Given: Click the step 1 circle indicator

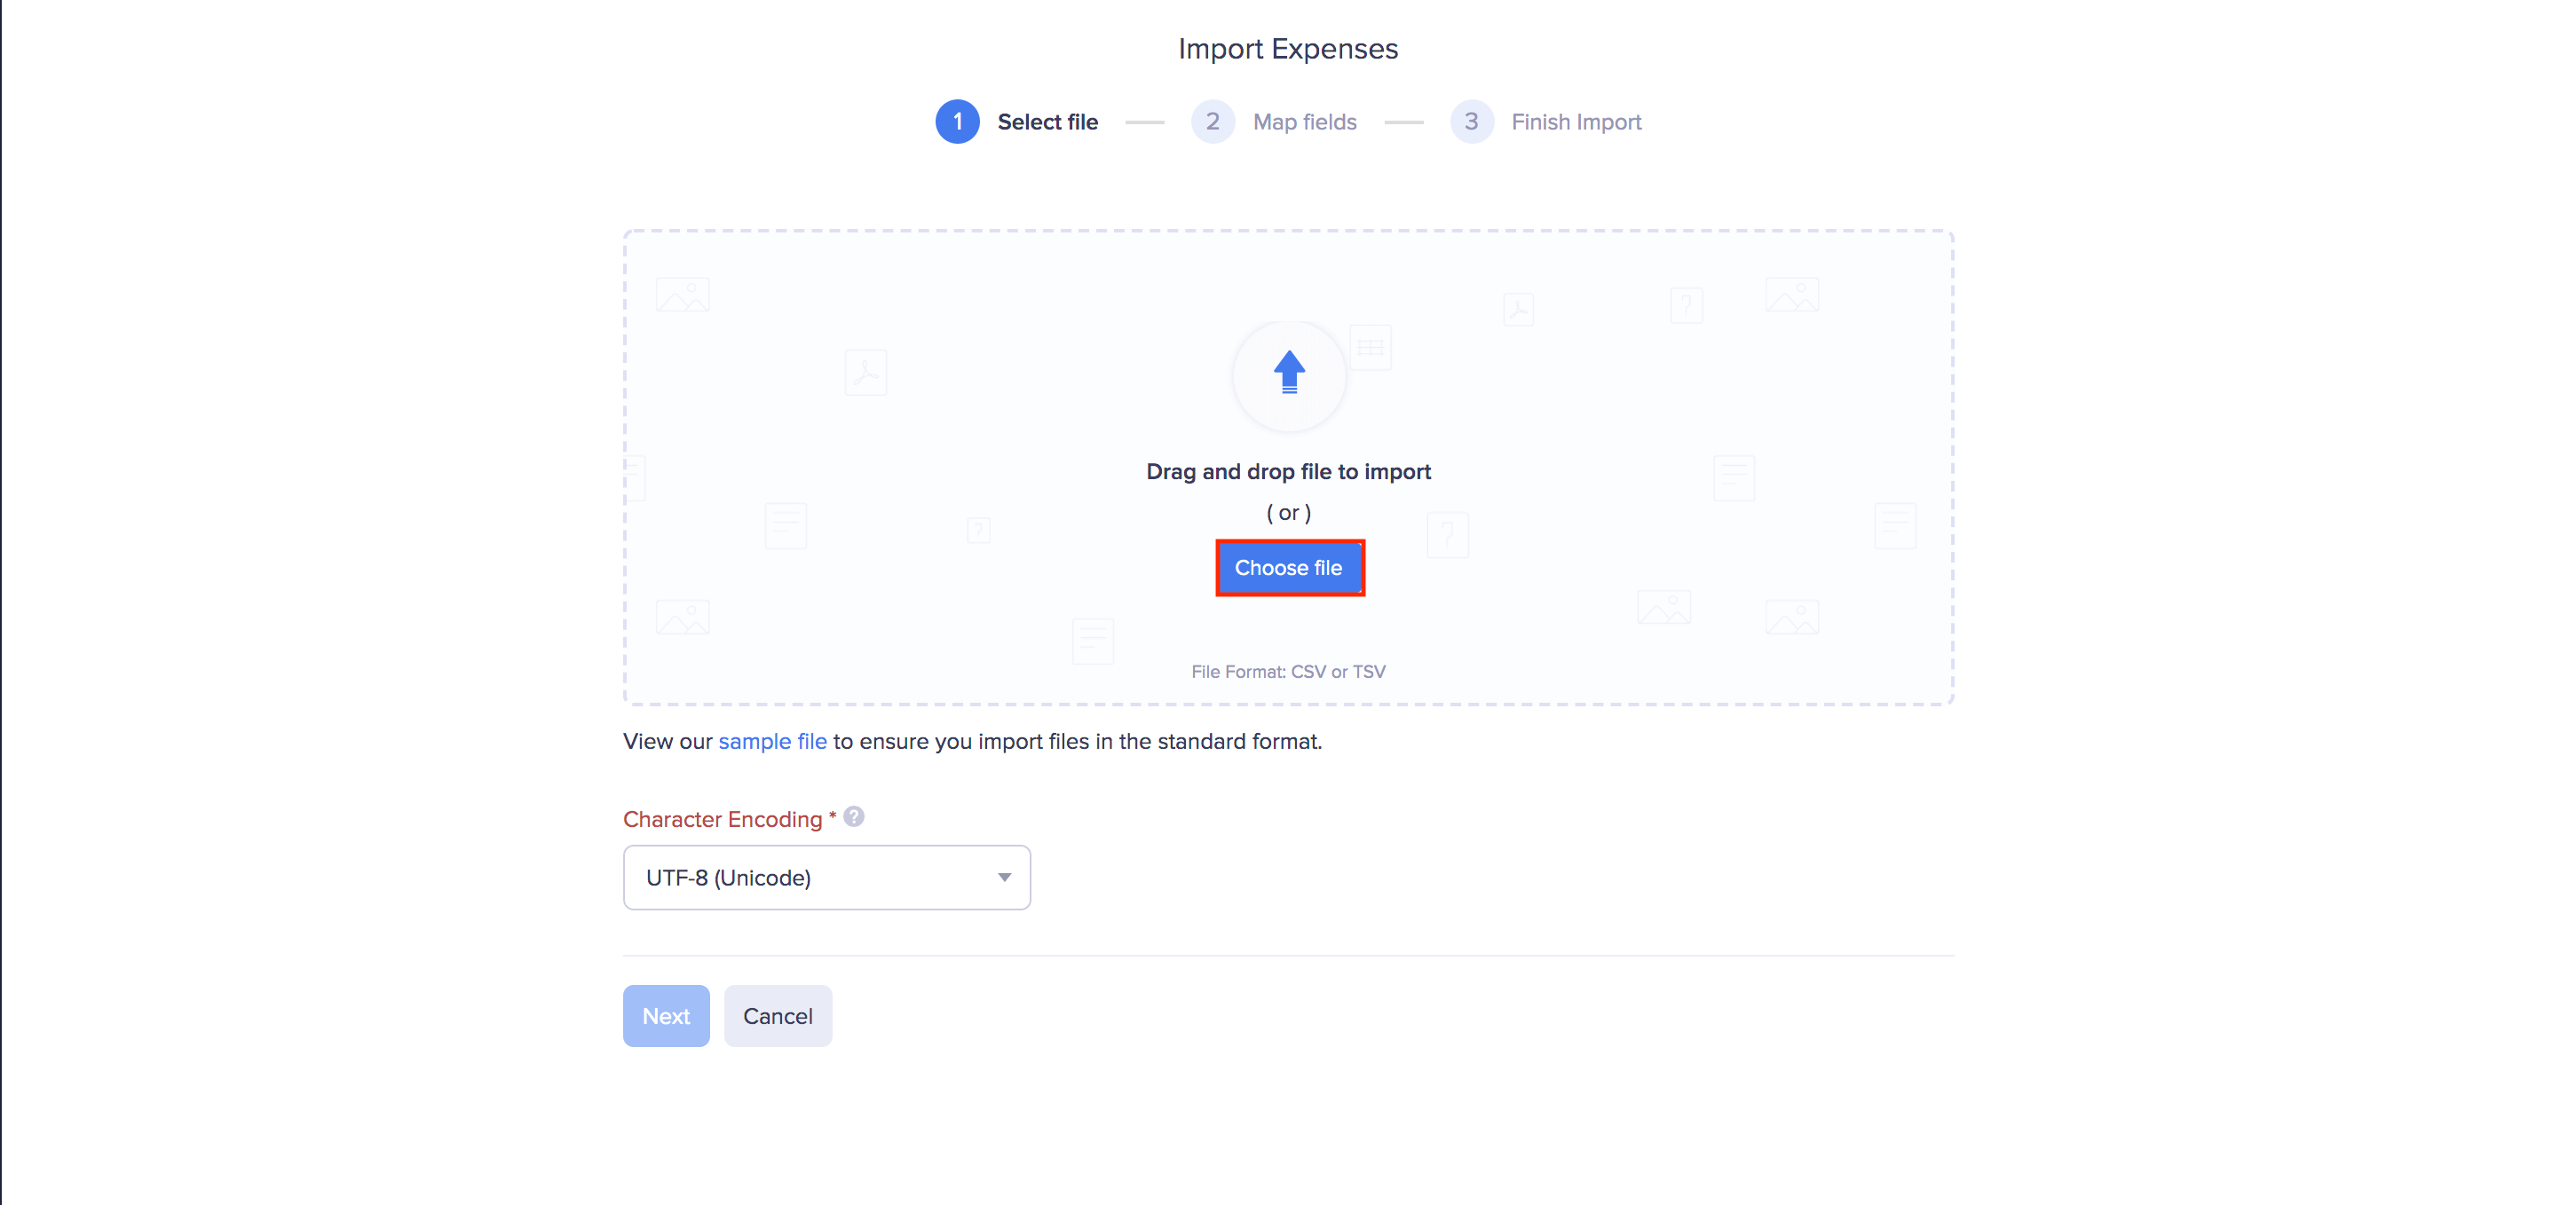Looking at the screenshot, I should pyautogui.click(x=957, y=122).
